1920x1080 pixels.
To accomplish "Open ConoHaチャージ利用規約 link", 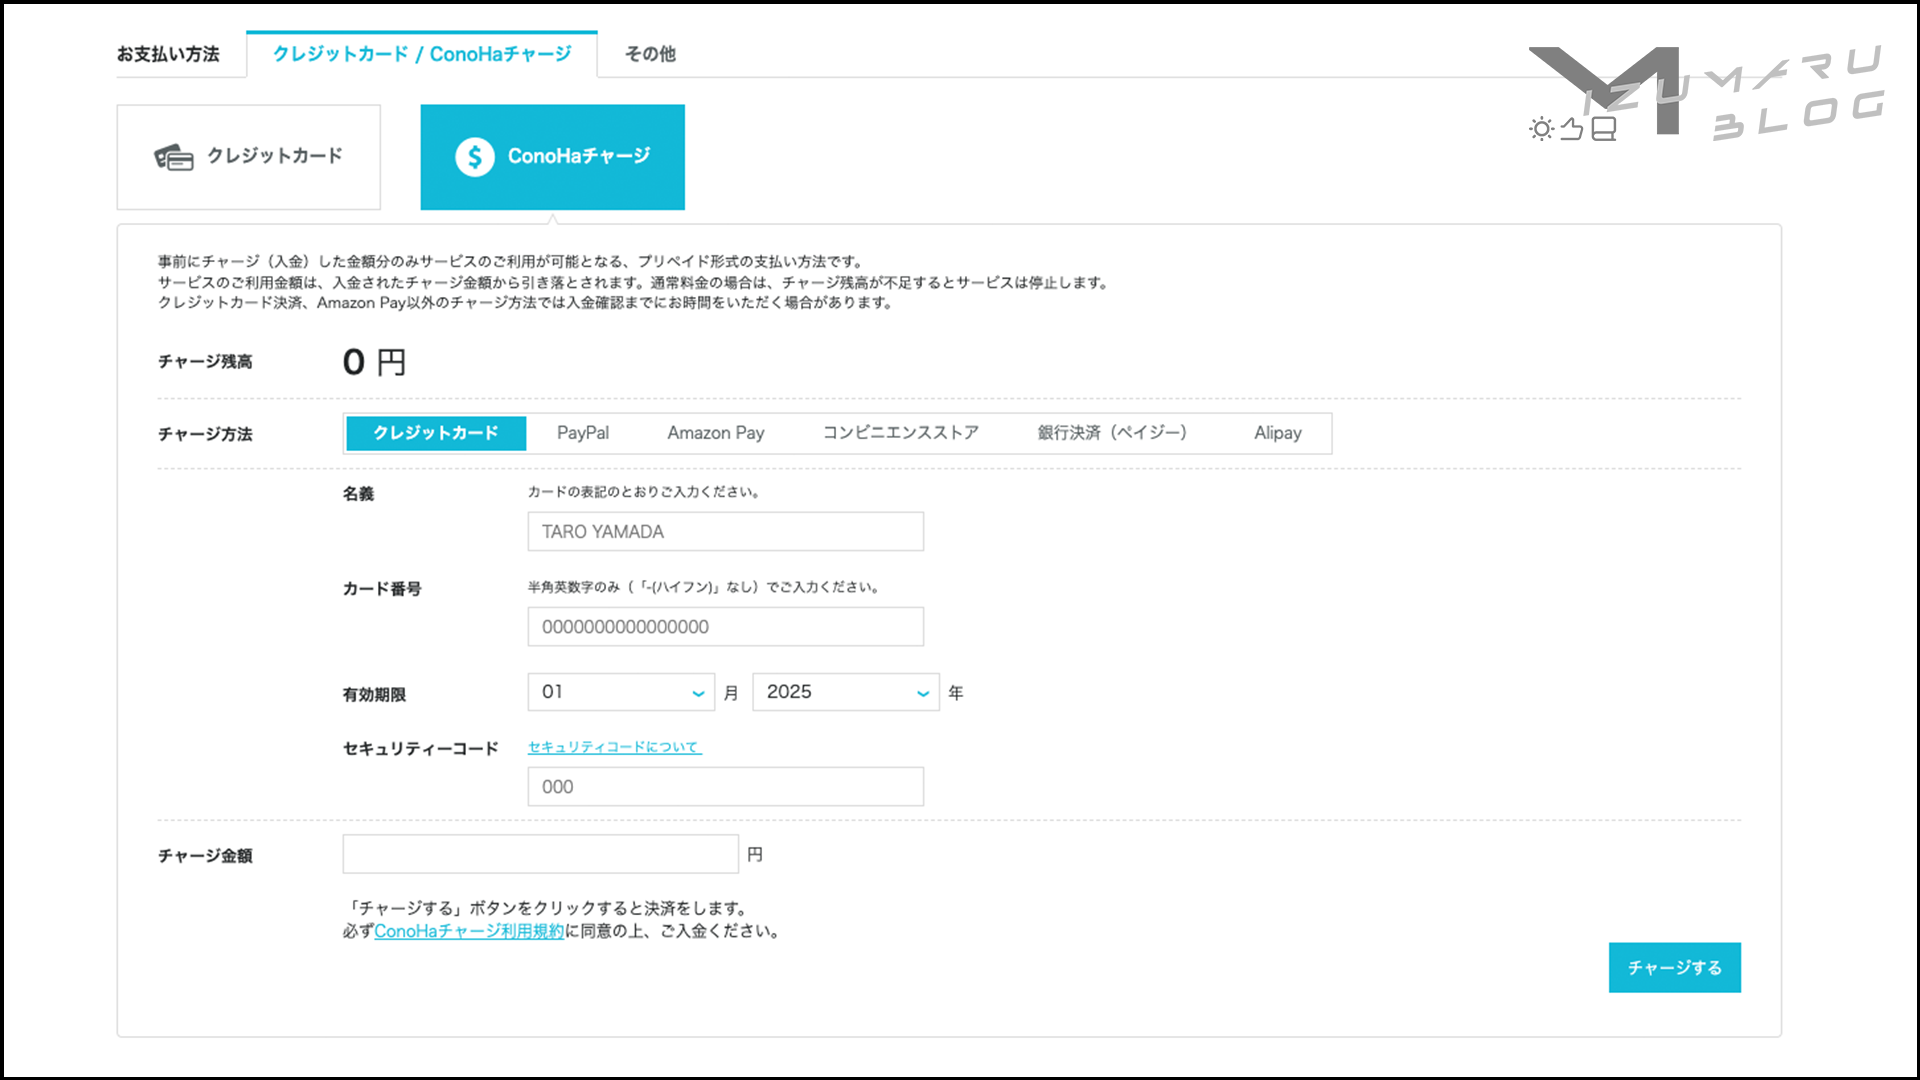I will point(469,931).
